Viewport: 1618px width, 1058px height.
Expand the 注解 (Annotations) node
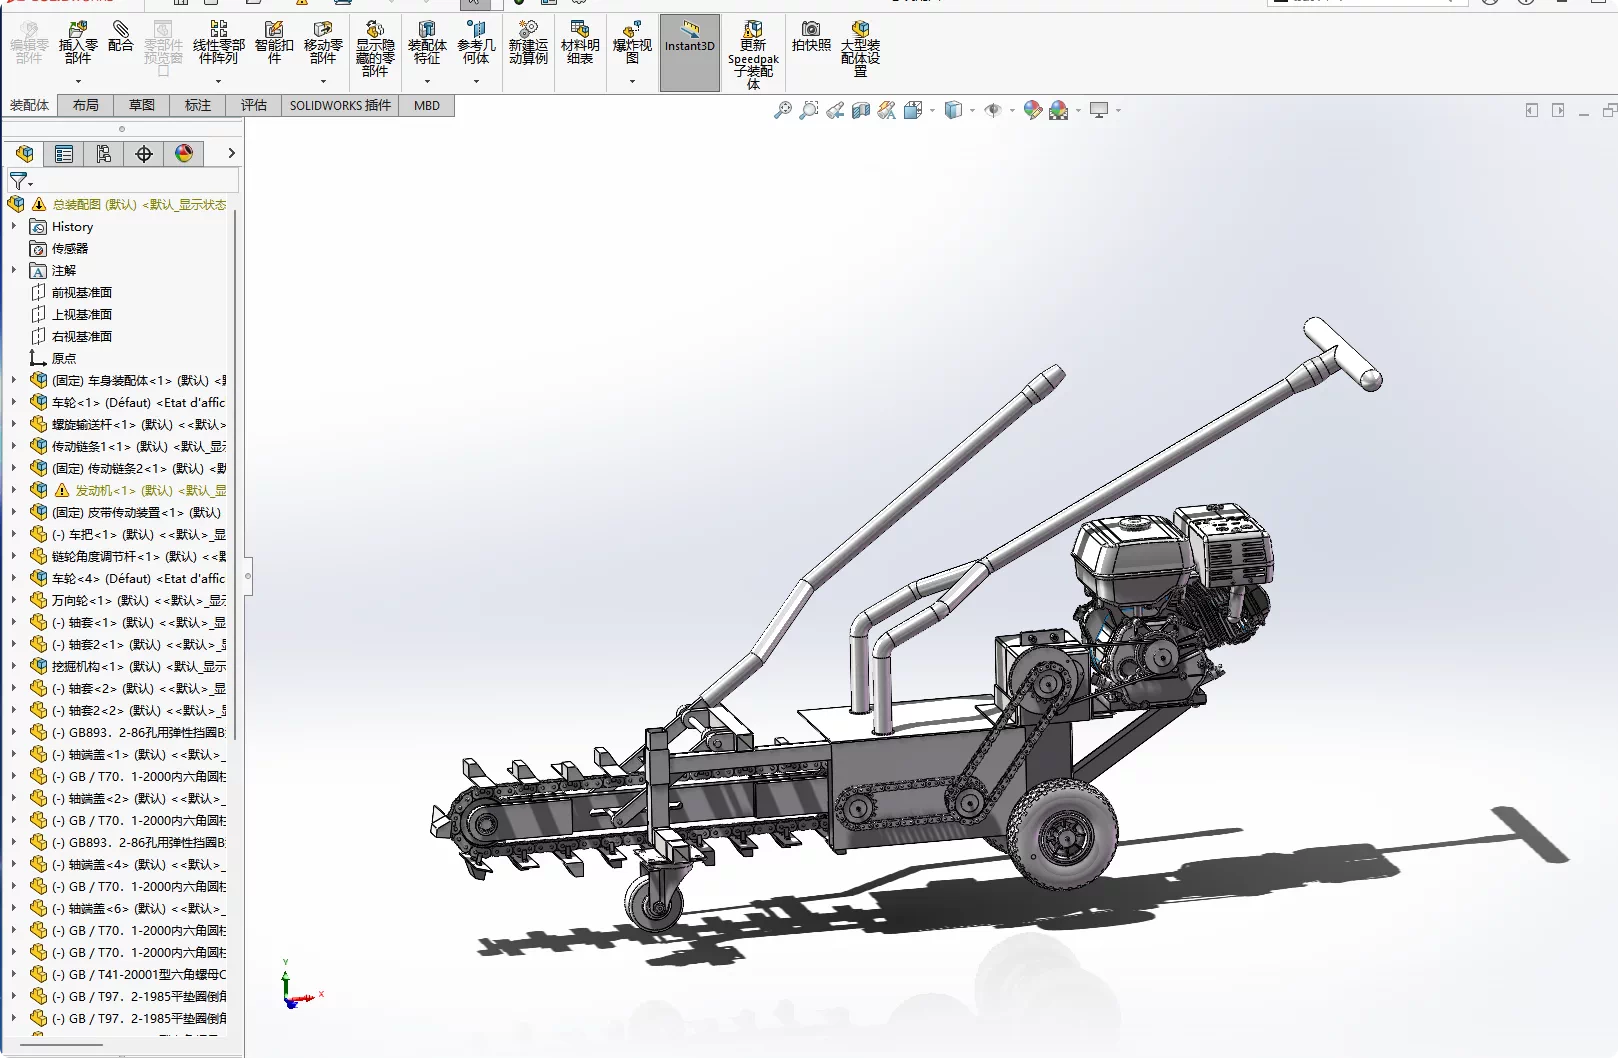[14, 271]
